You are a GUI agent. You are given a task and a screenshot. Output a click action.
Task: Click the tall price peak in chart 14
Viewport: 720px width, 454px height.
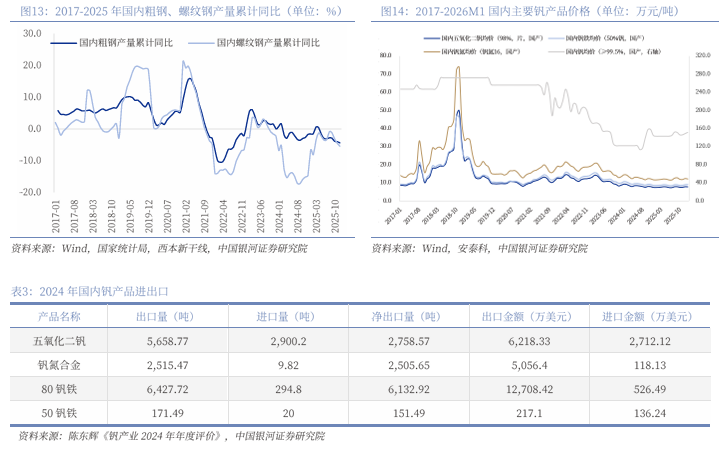pyautogui.click(x=457, y=70)
